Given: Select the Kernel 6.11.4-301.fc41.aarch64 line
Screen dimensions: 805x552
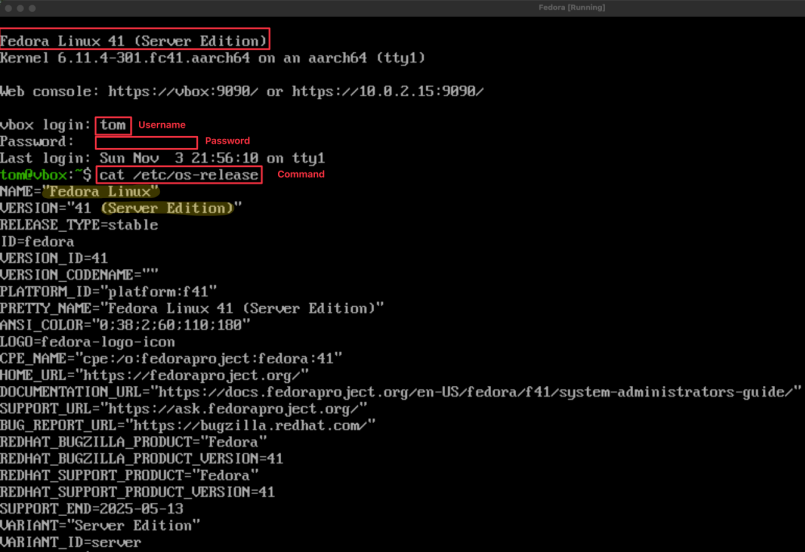Looking at the screenshot, I should (213, 58).
